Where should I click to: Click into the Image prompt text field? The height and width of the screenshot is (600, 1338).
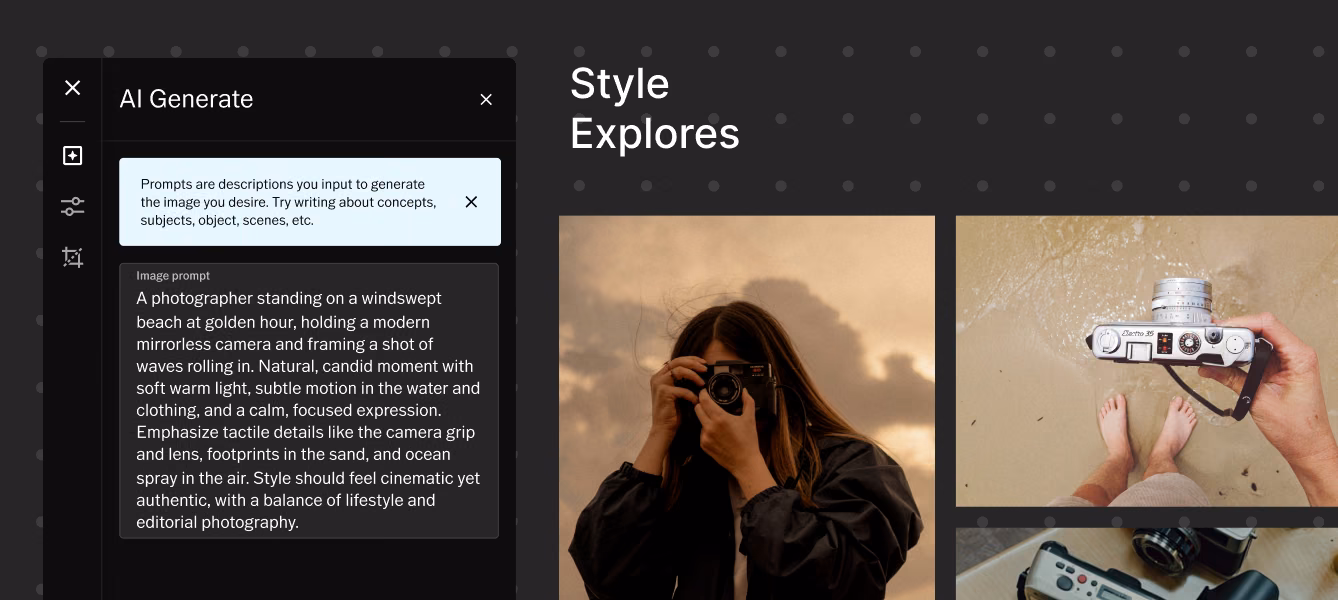(x=309, y=401)
